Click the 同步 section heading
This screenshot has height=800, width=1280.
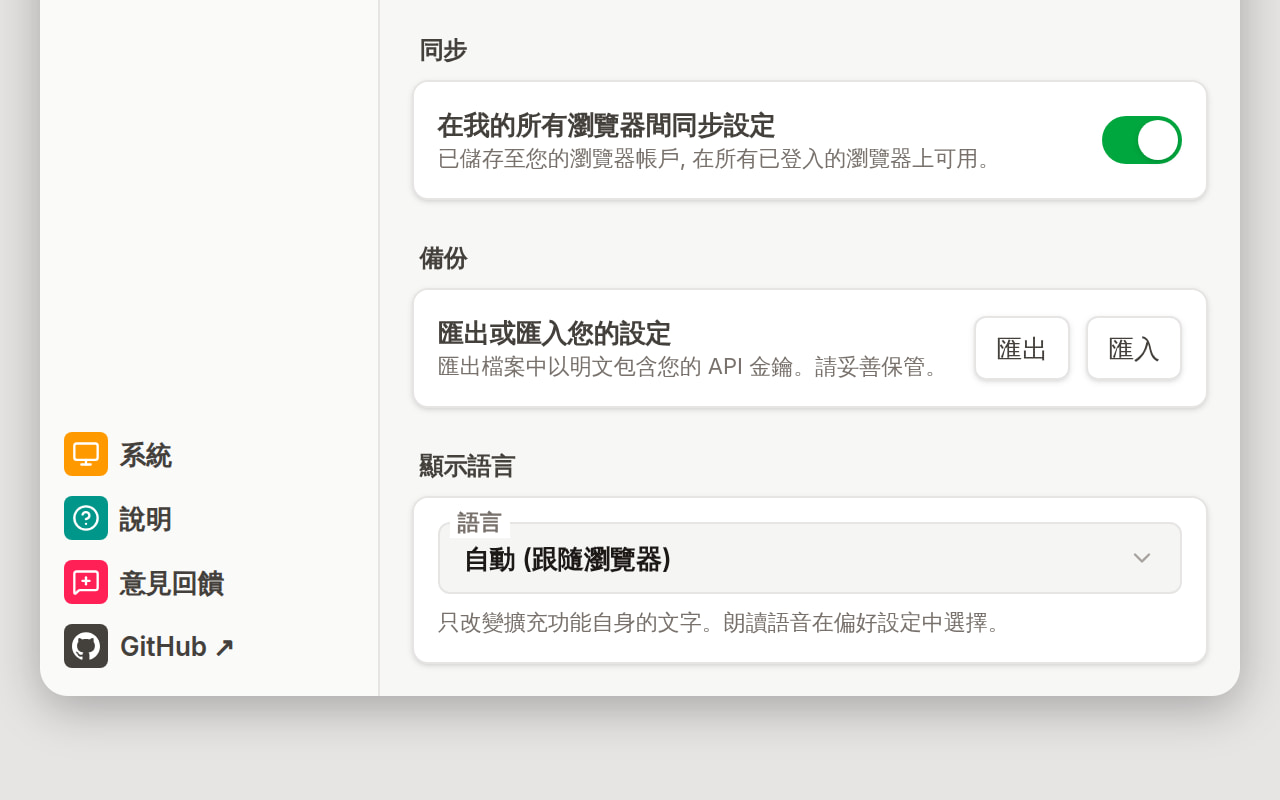click(443, 50)
